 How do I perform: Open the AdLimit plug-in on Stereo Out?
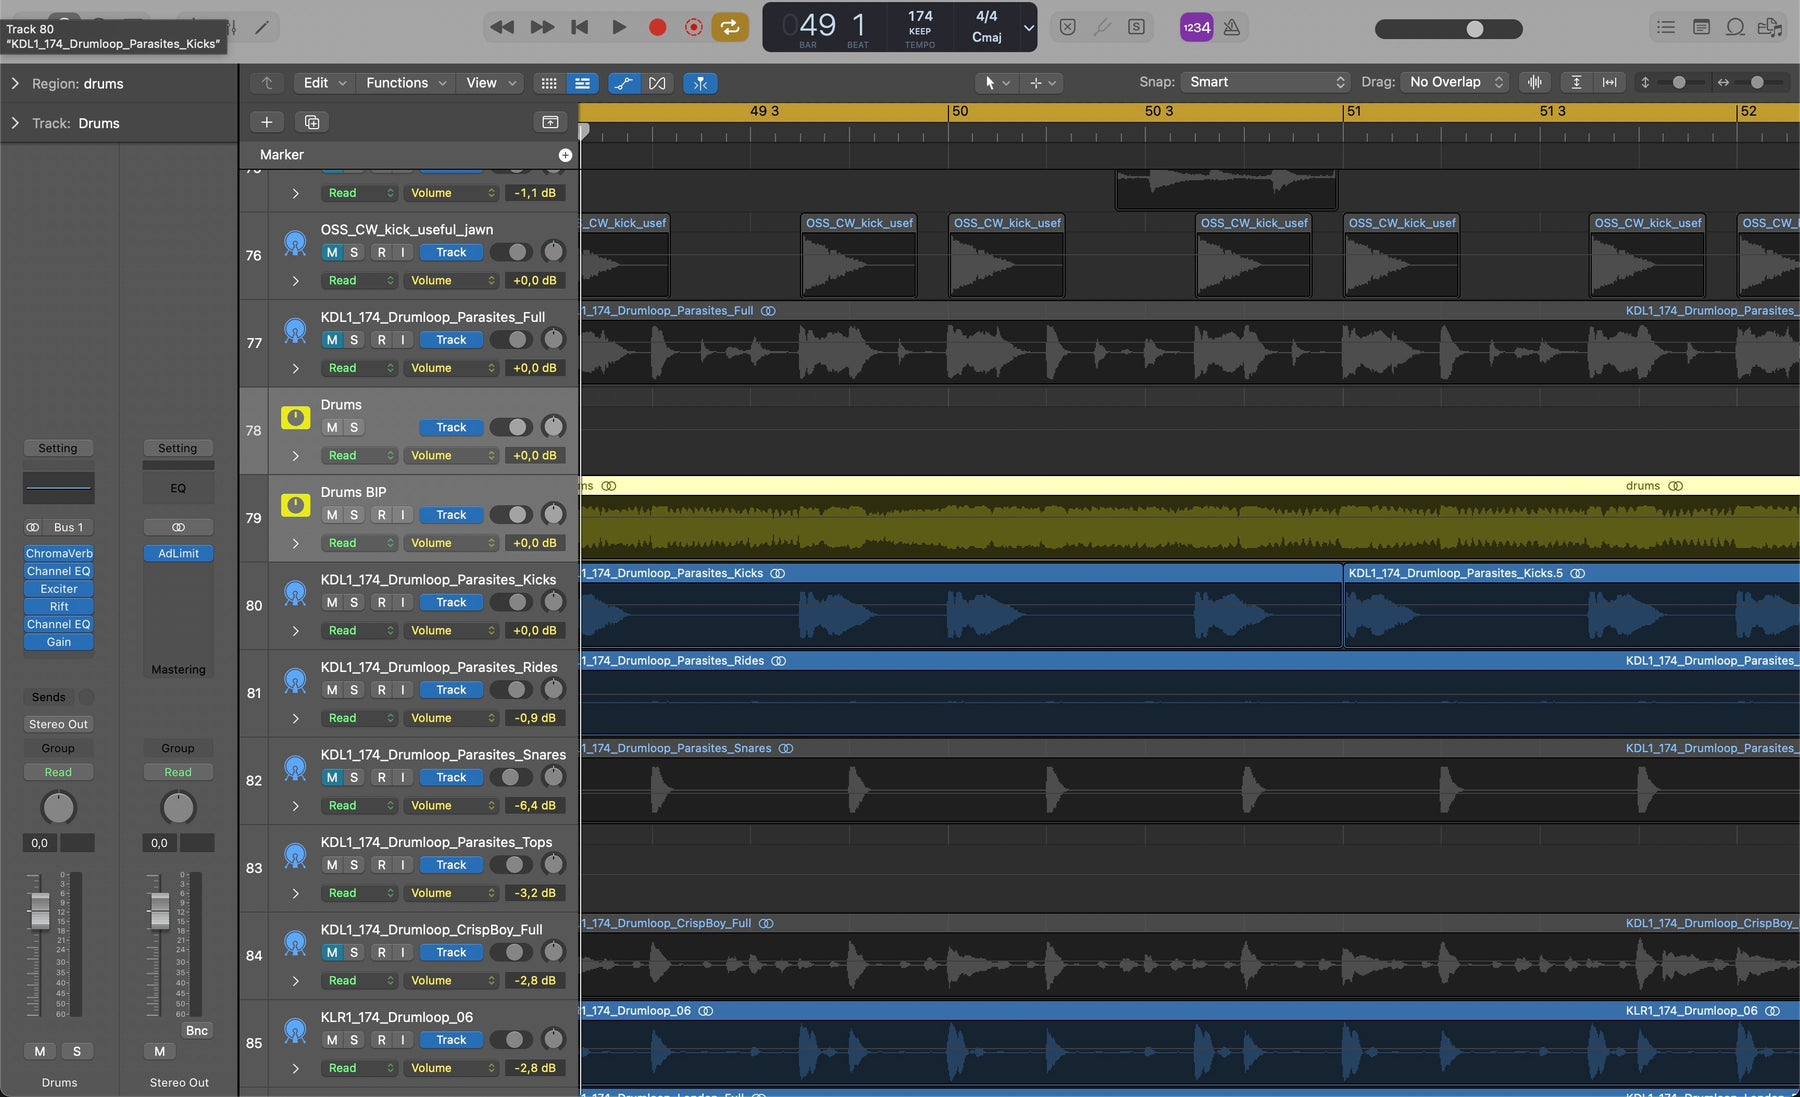tap(178, 553)
